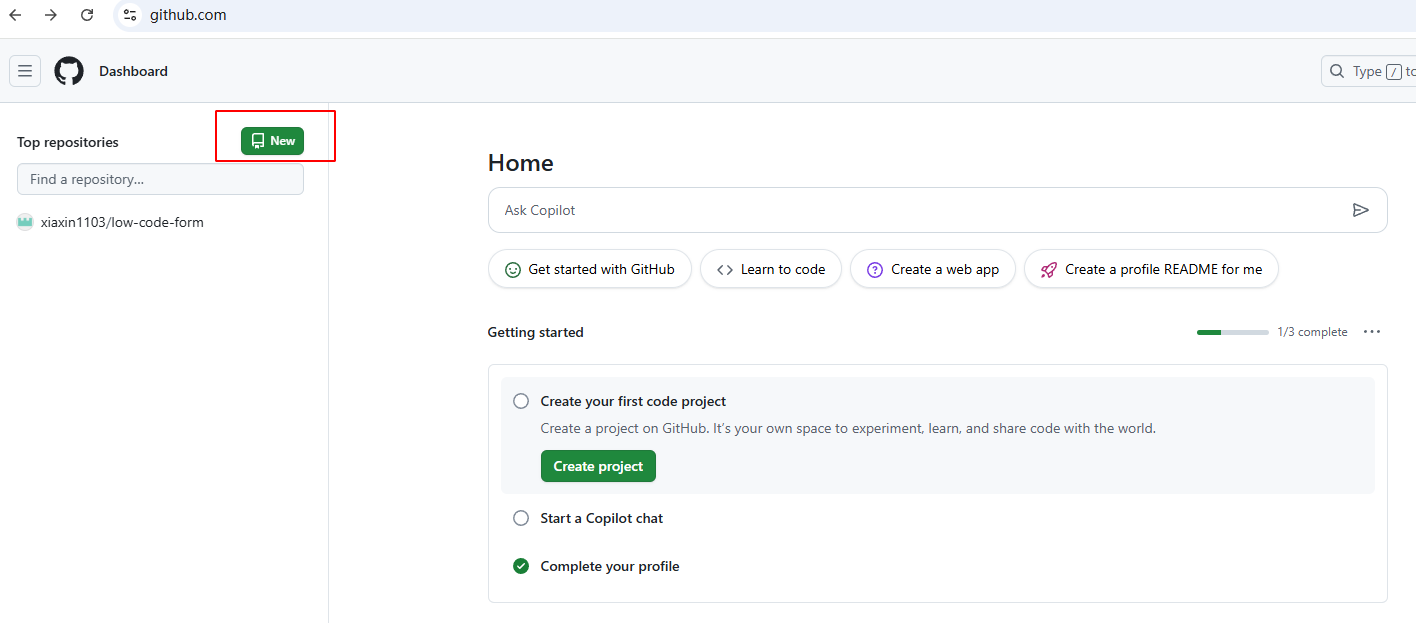1416x623 pixels.
Task: Open Start a Copilot chat step
Action: (602, 518)
